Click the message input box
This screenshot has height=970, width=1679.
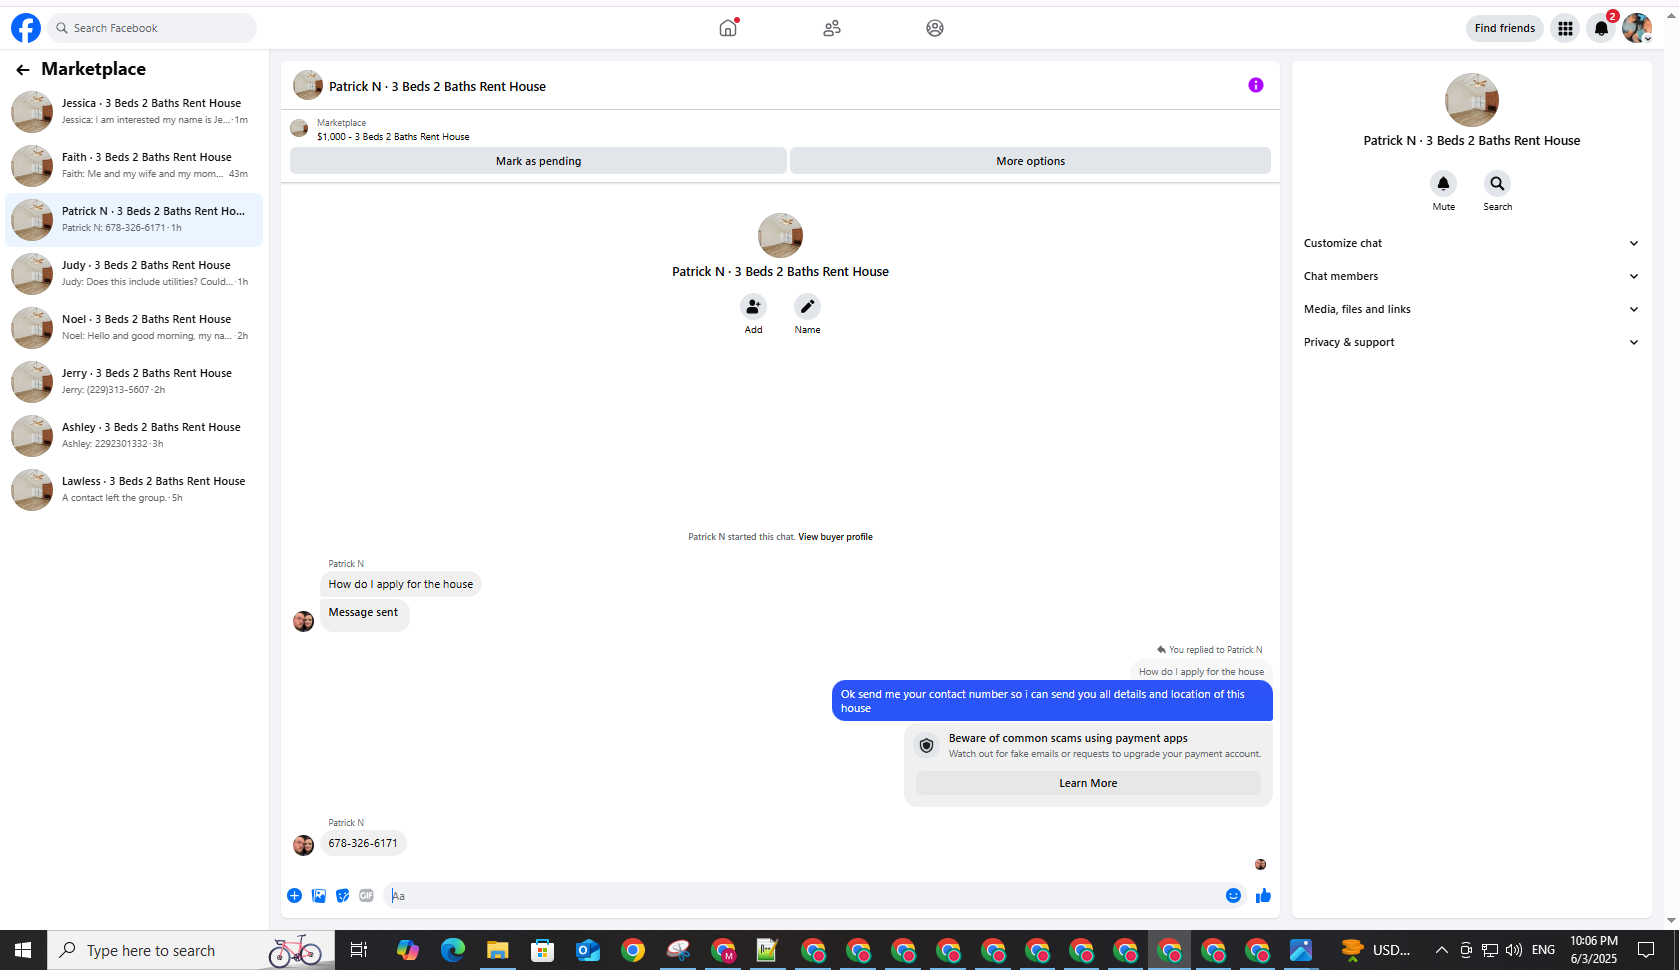[x=803, y=896]
